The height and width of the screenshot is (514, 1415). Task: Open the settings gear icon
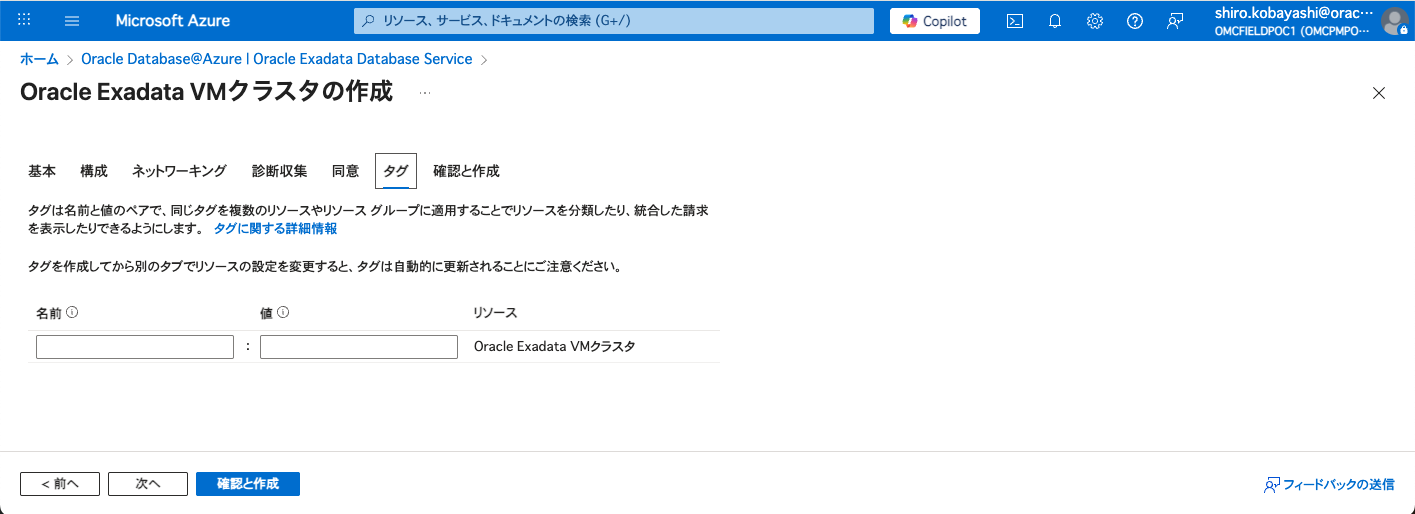[x=1095, y=21]
